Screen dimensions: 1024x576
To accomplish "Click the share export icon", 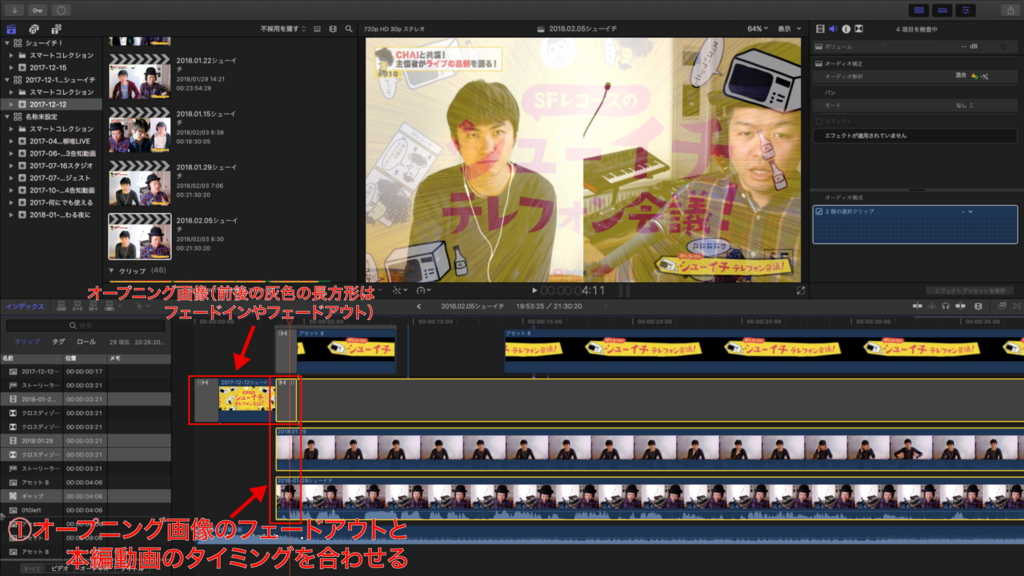I will point(1010,10).
